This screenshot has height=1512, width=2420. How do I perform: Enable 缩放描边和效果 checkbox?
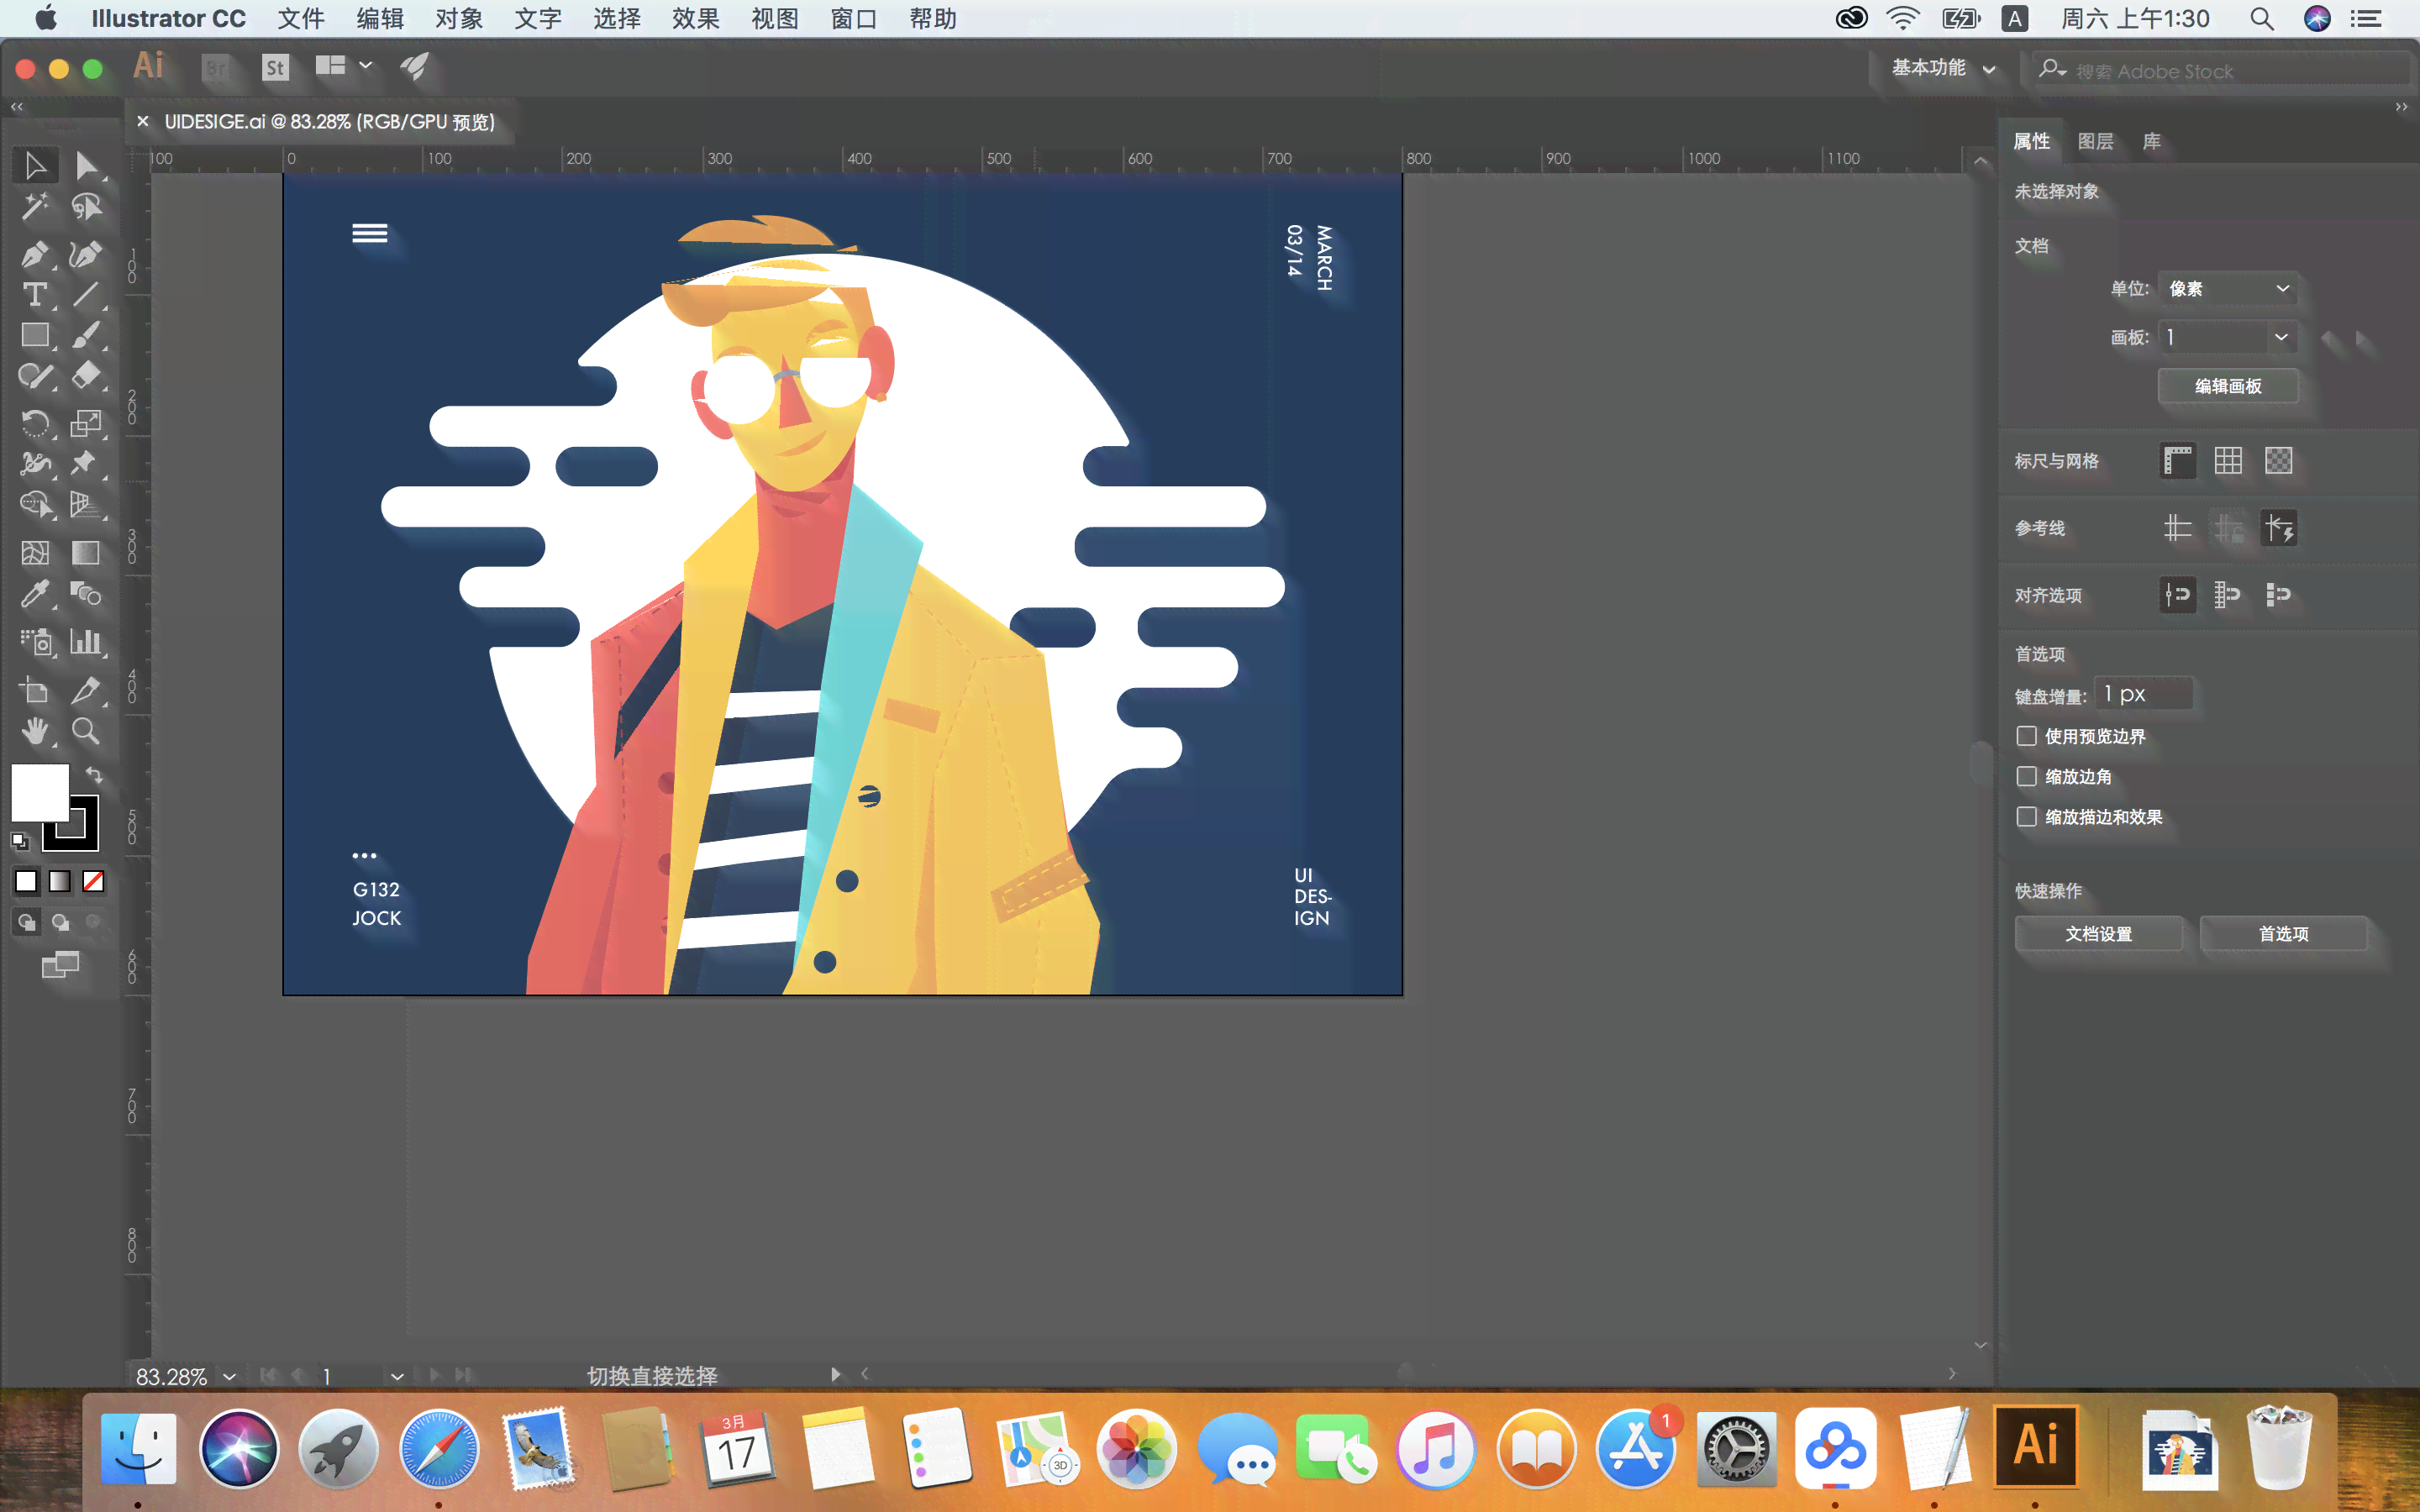point(2026,817)
